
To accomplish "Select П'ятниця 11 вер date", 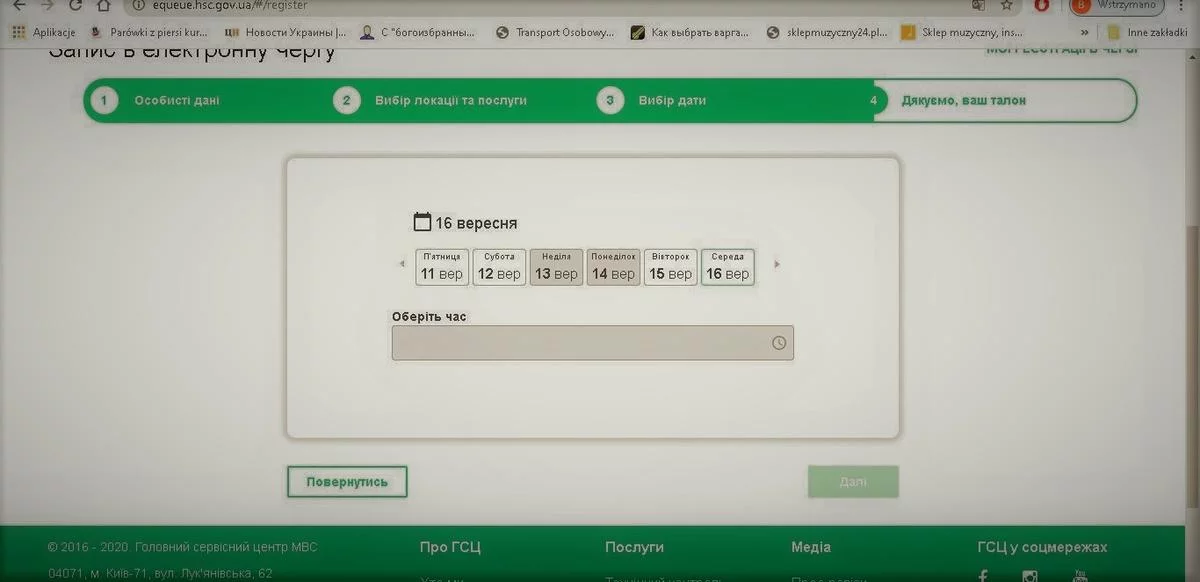I will (x=442, y=267).
